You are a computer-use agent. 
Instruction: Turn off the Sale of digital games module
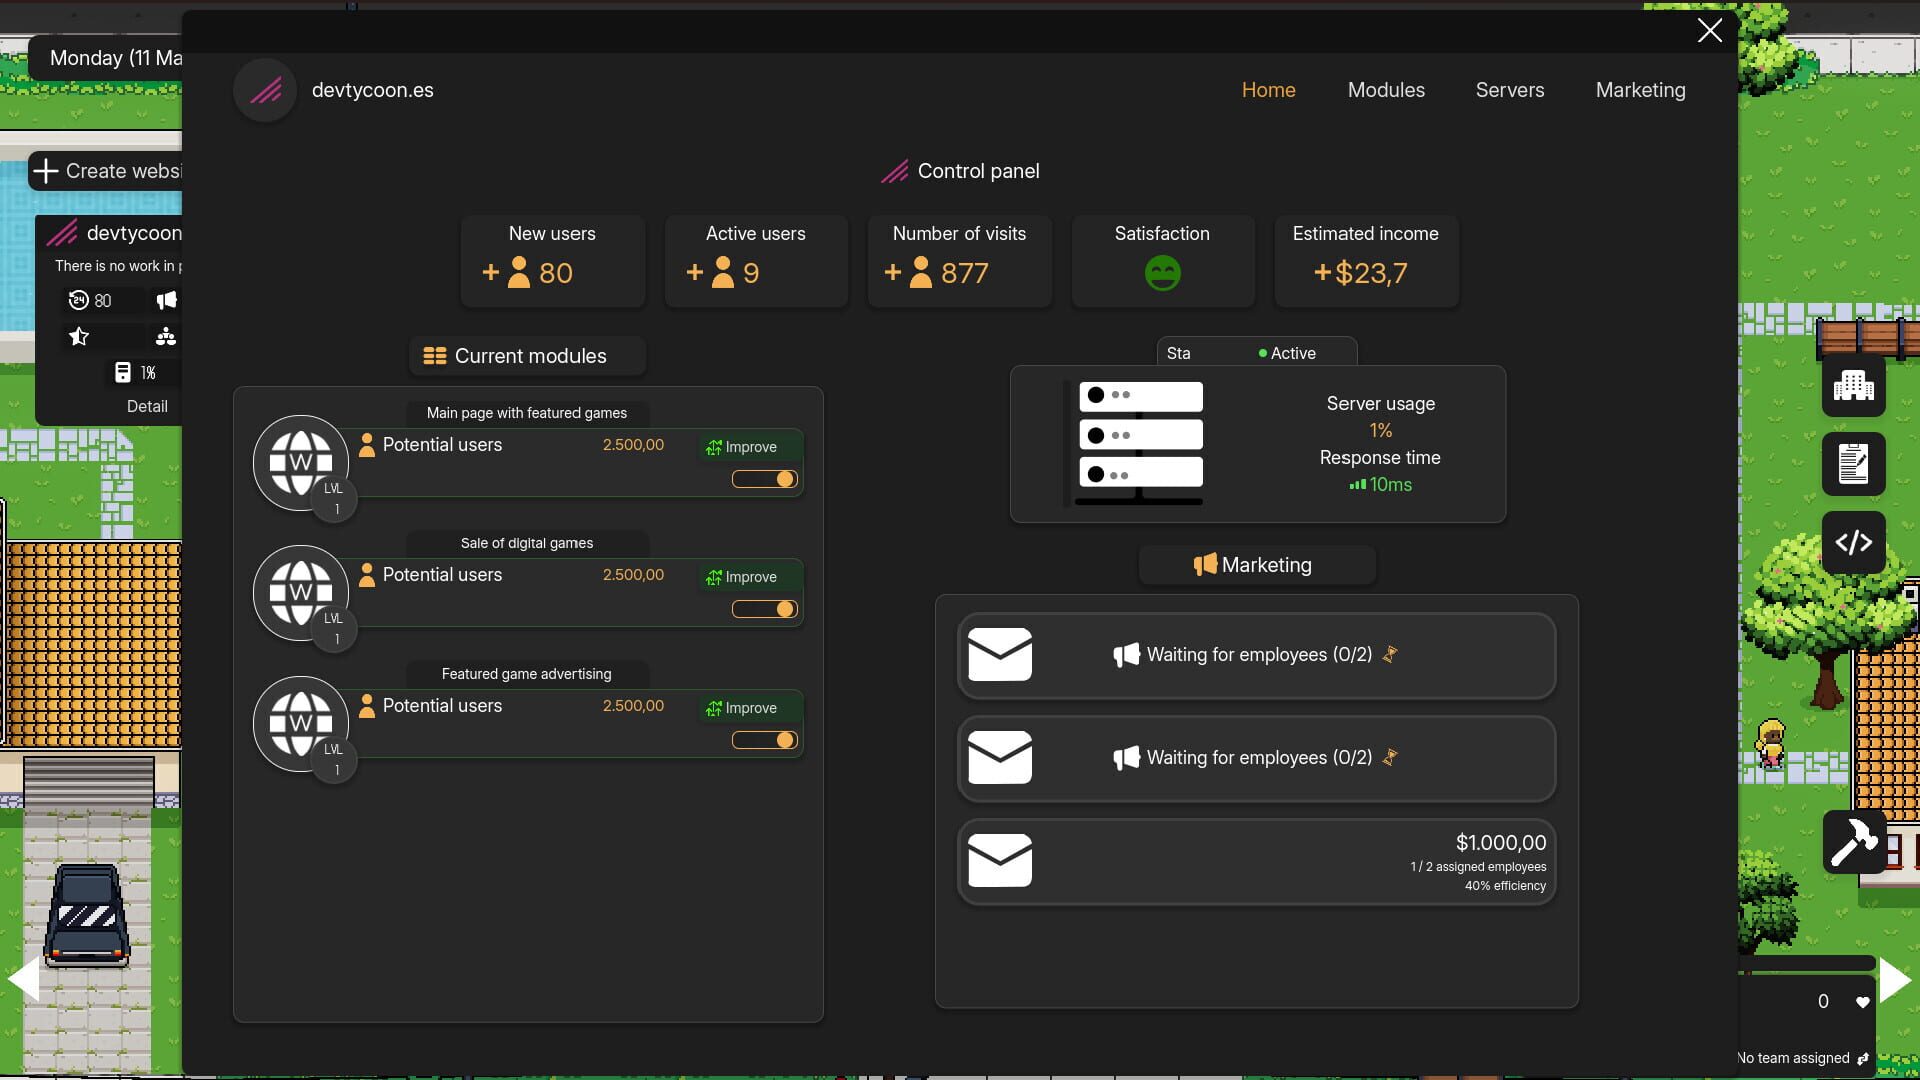[765, 609]
